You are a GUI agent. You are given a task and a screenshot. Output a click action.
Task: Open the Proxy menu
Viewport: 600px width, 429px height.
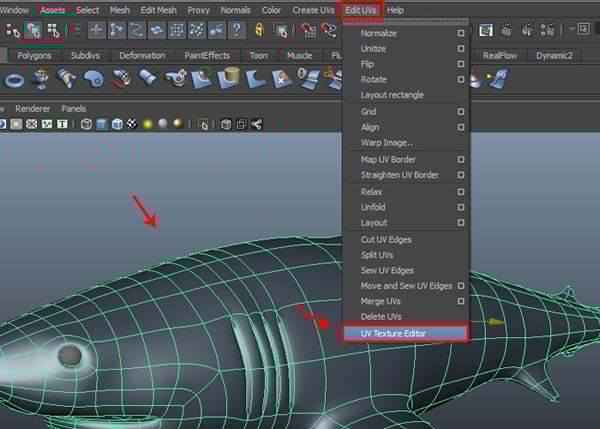coord(198,10)
